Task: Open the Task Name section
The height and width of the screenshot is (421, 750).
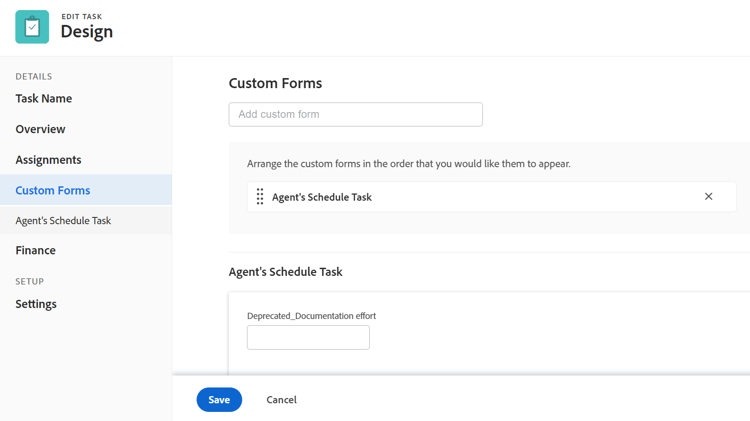Action: tap(44, 99)
